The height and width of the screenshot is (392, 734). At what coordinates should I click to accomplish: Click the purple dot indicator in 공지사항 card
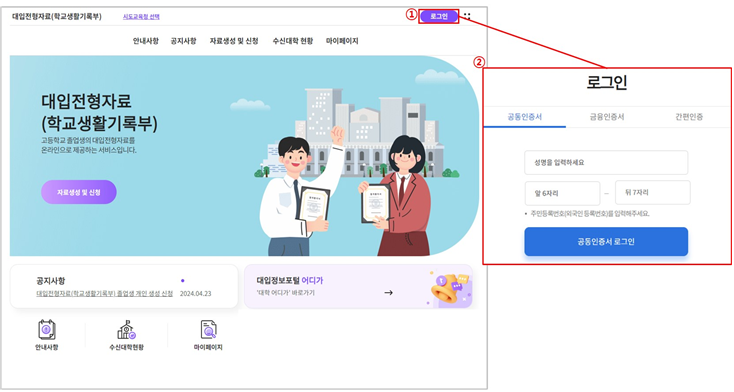[x=183, y=281]
